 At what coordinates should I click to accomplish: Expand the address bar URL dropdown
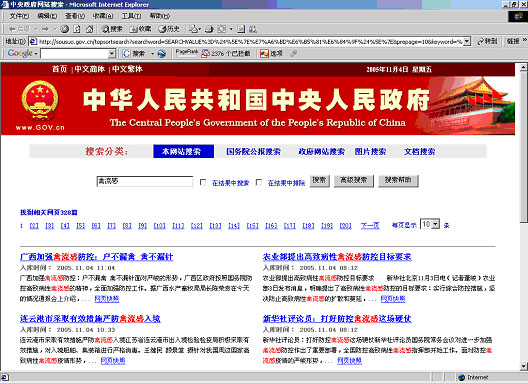point(466,41)
